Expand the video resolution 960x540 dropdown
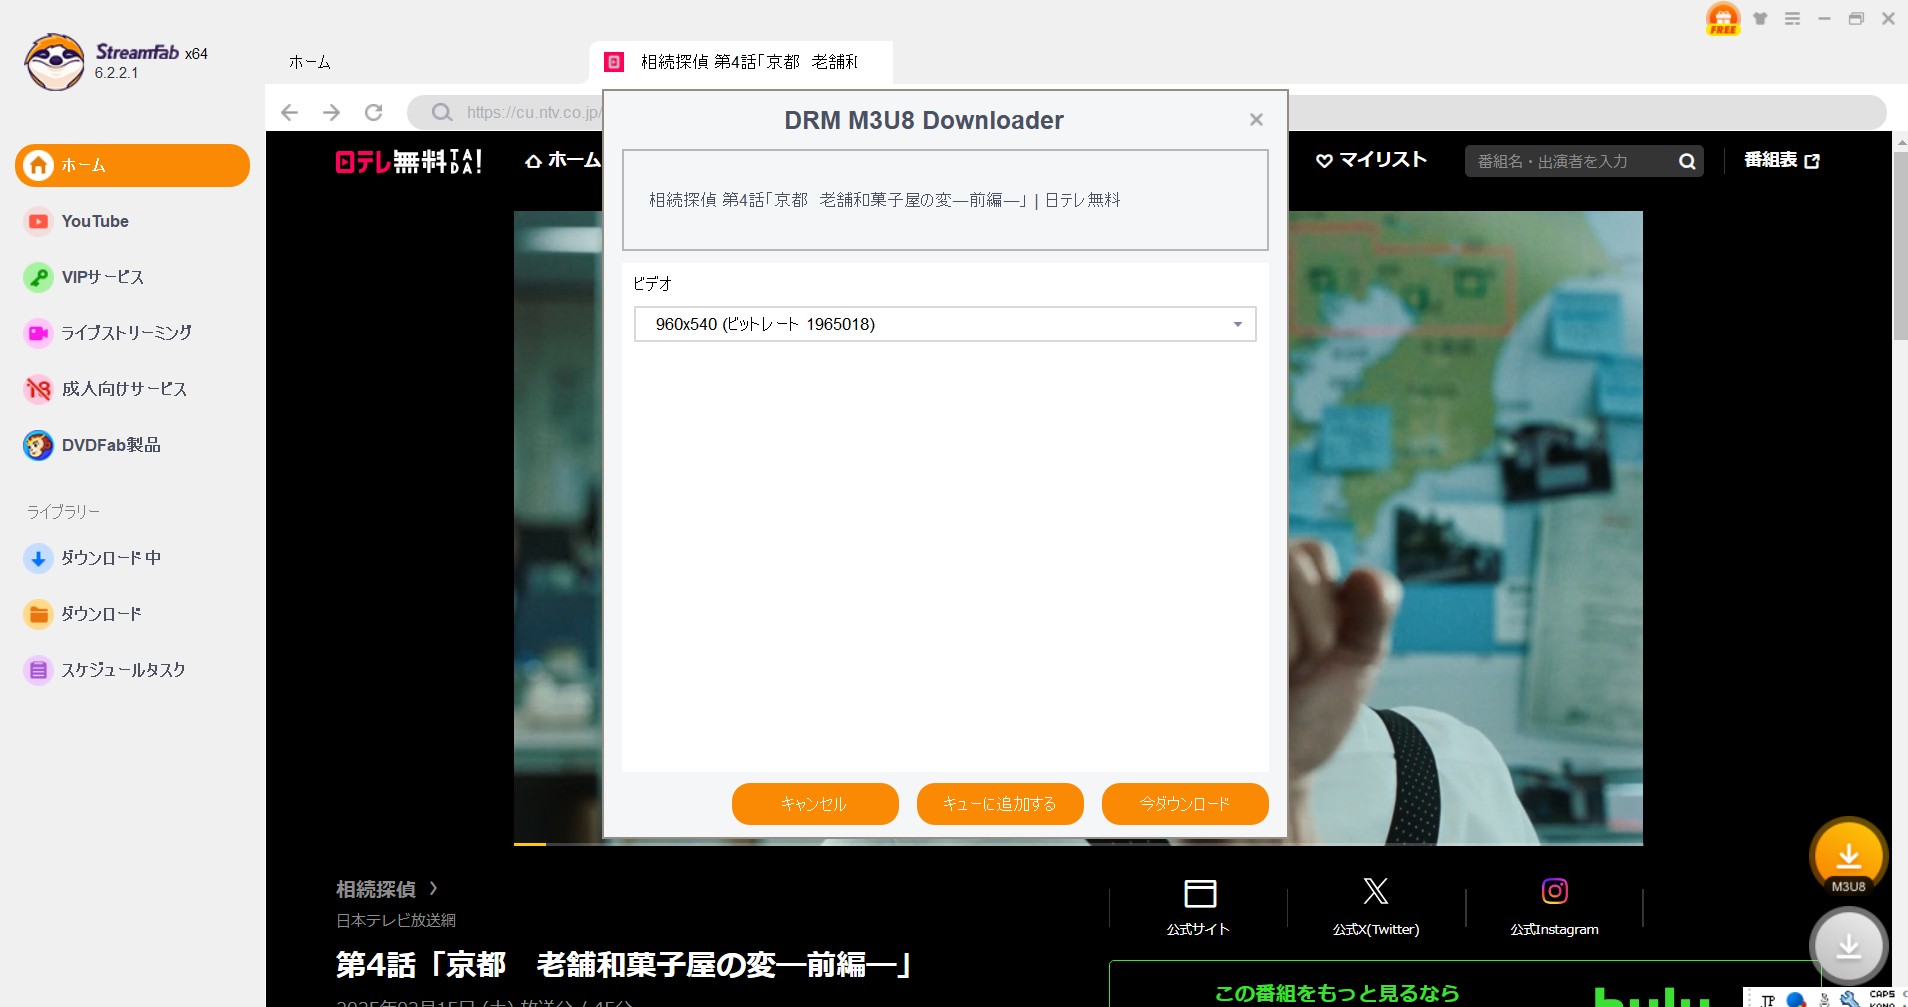The width and height of the screenshot is (1908, 1007). (945, 324)
